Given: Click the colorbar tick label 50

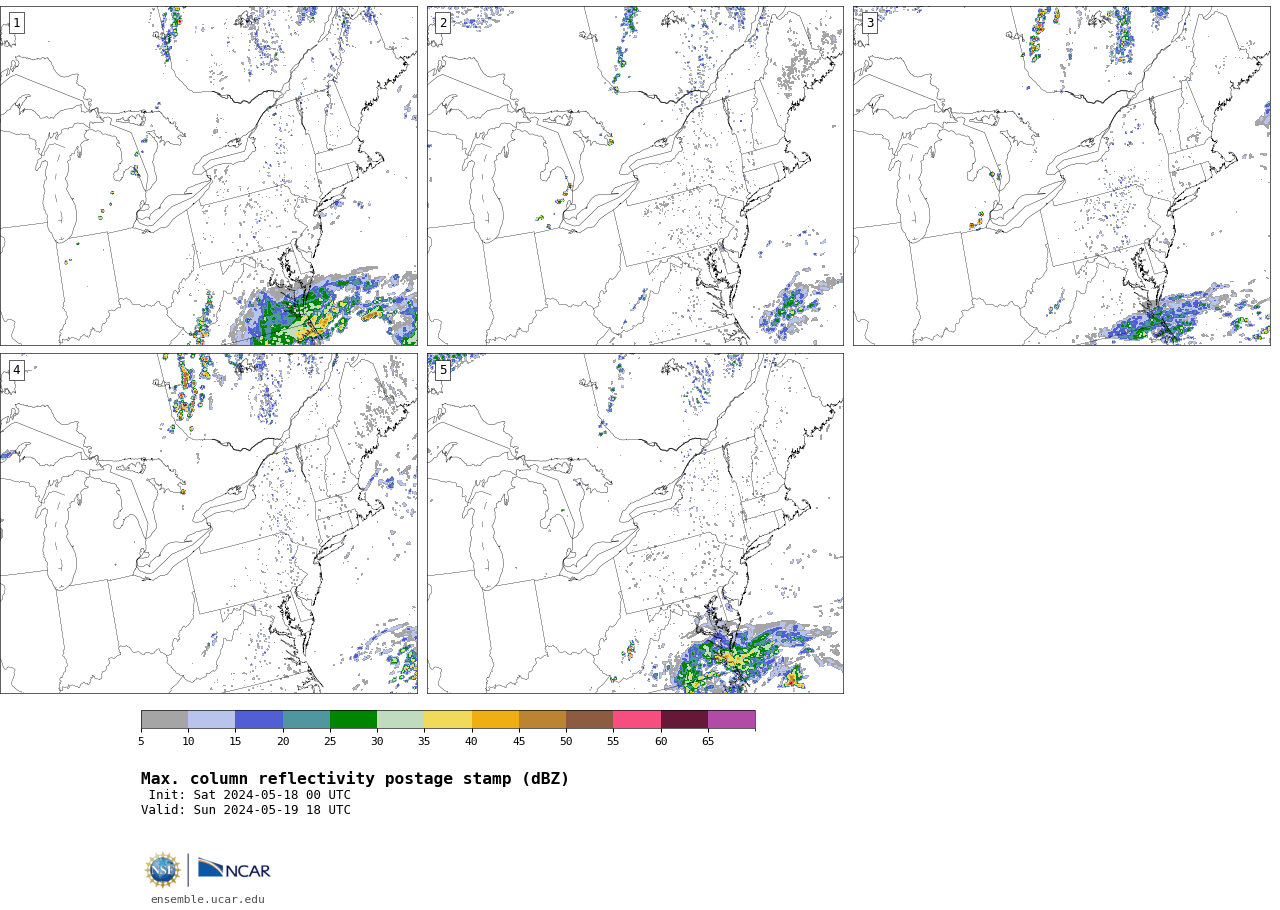Looking at the screenshot, I should point(566,742).
